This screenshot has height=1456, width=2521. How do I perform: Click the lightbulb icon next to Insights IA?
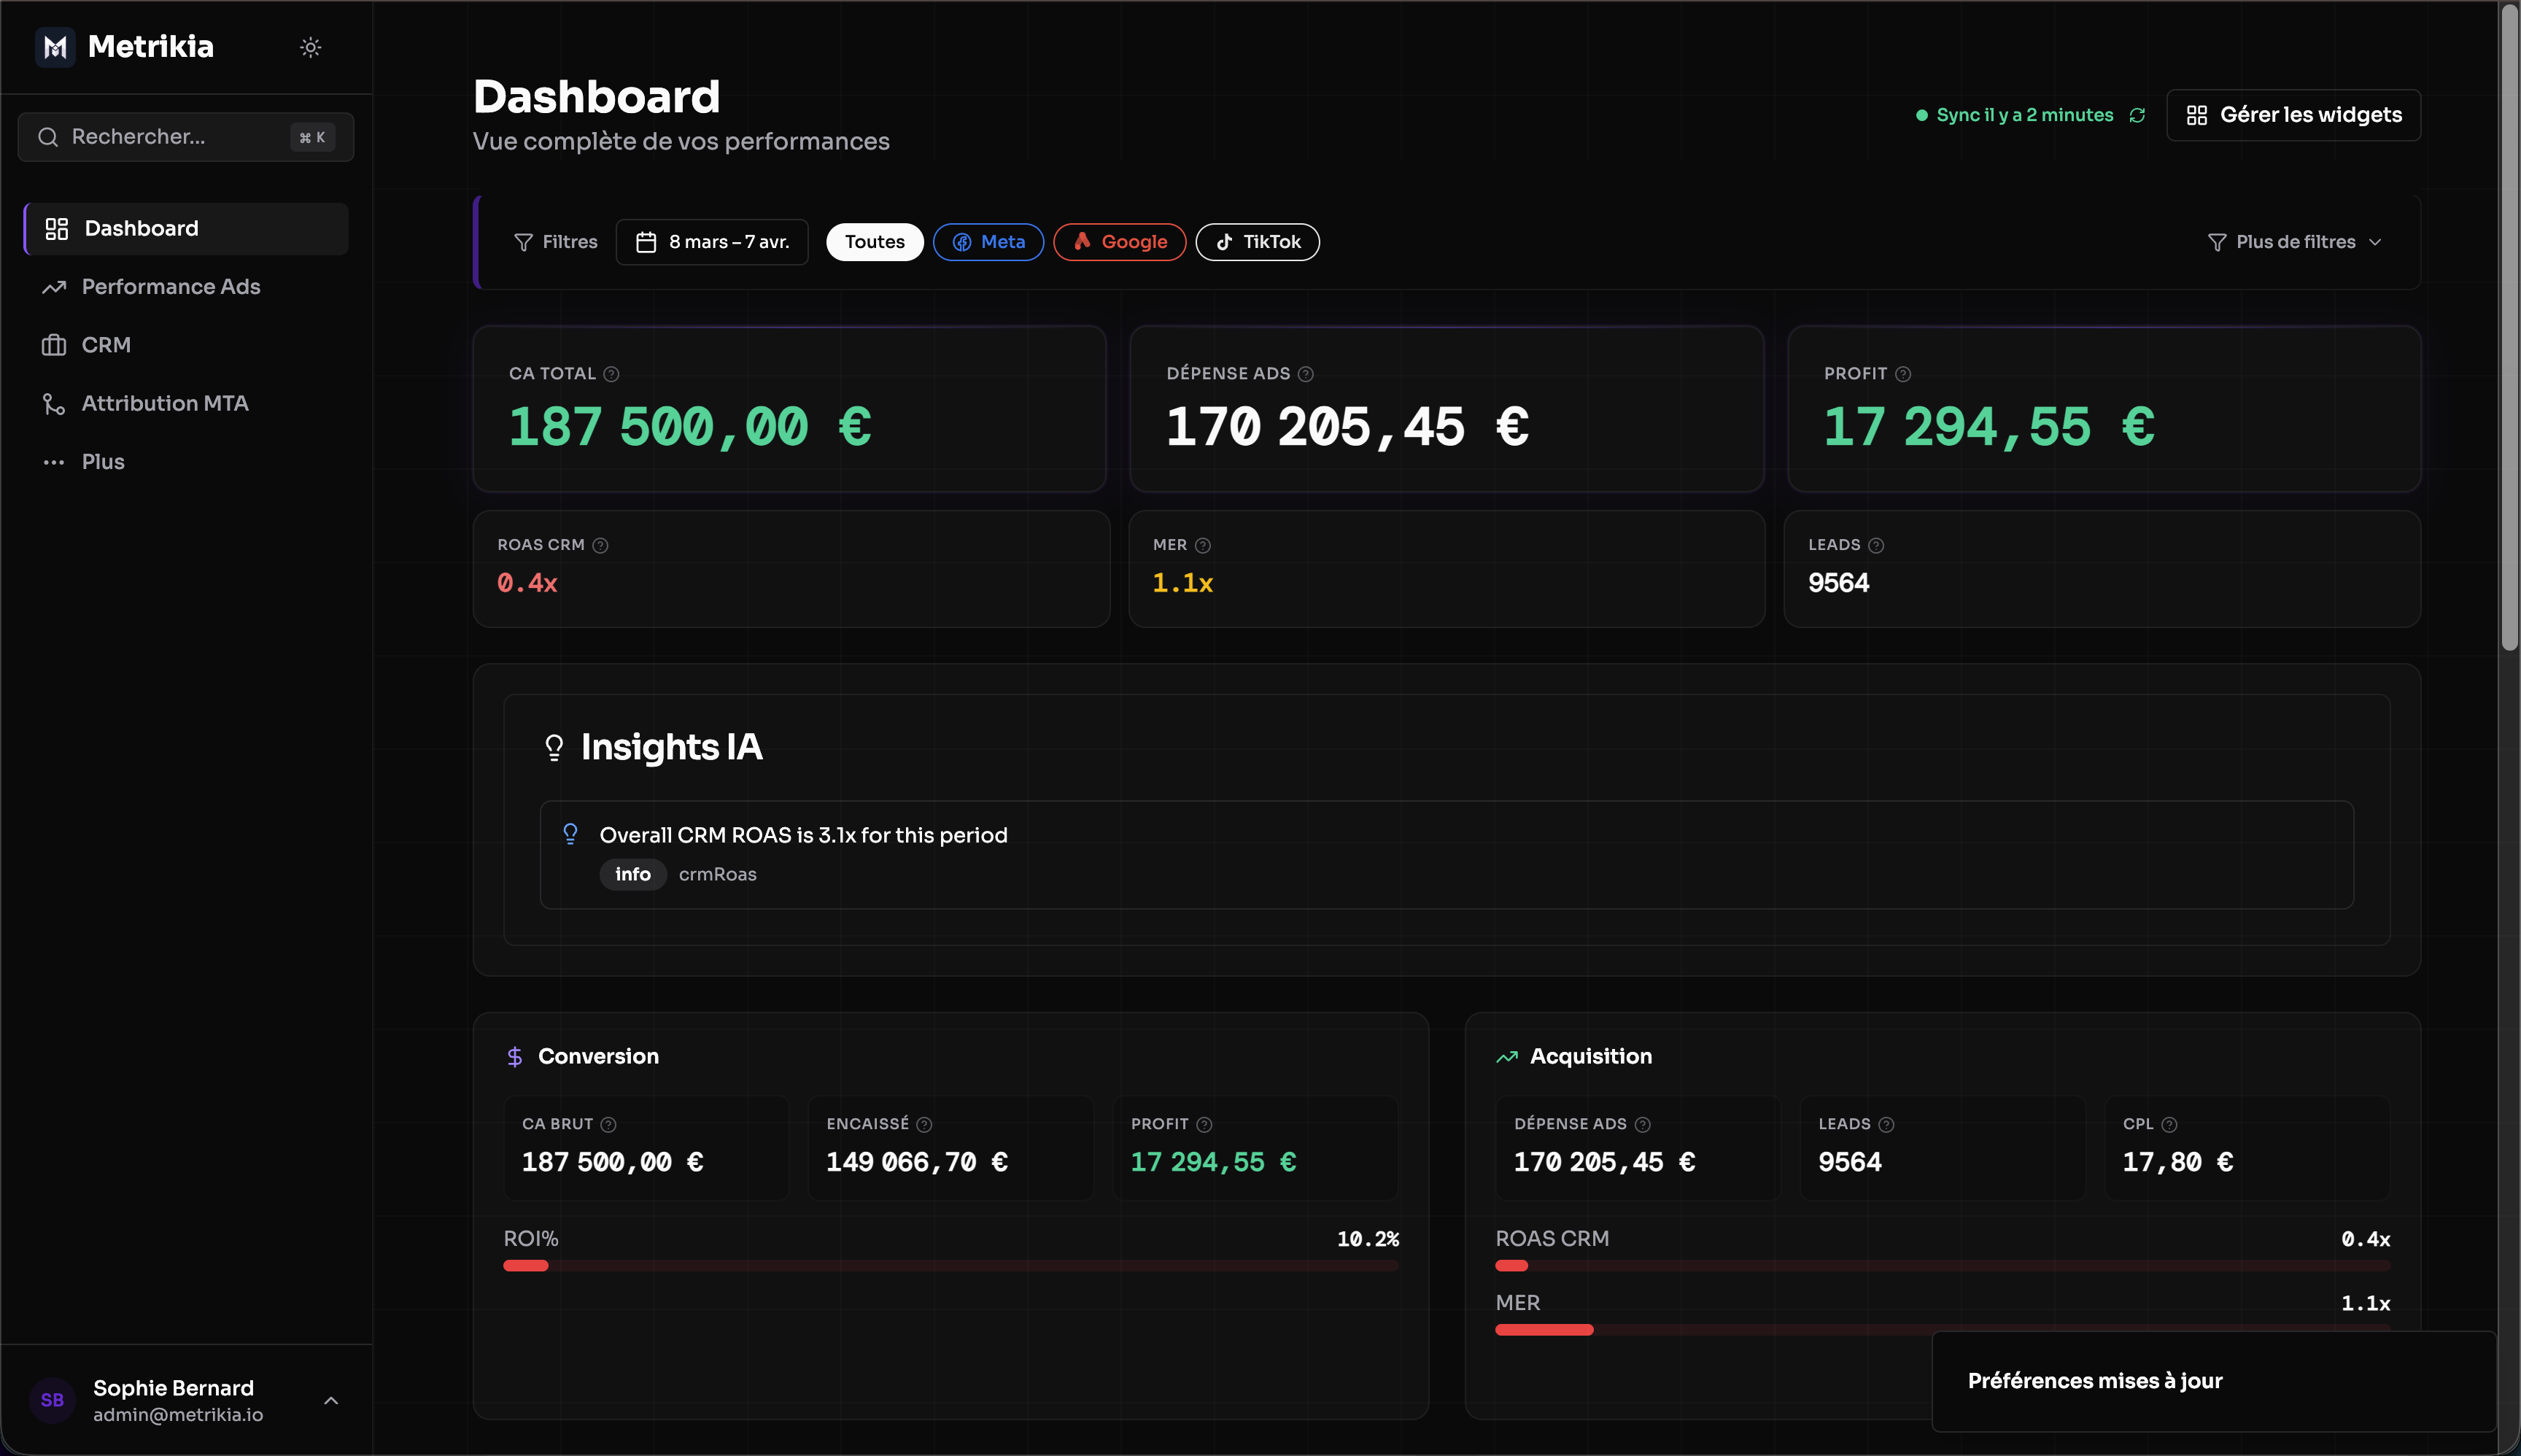point(553,746)
